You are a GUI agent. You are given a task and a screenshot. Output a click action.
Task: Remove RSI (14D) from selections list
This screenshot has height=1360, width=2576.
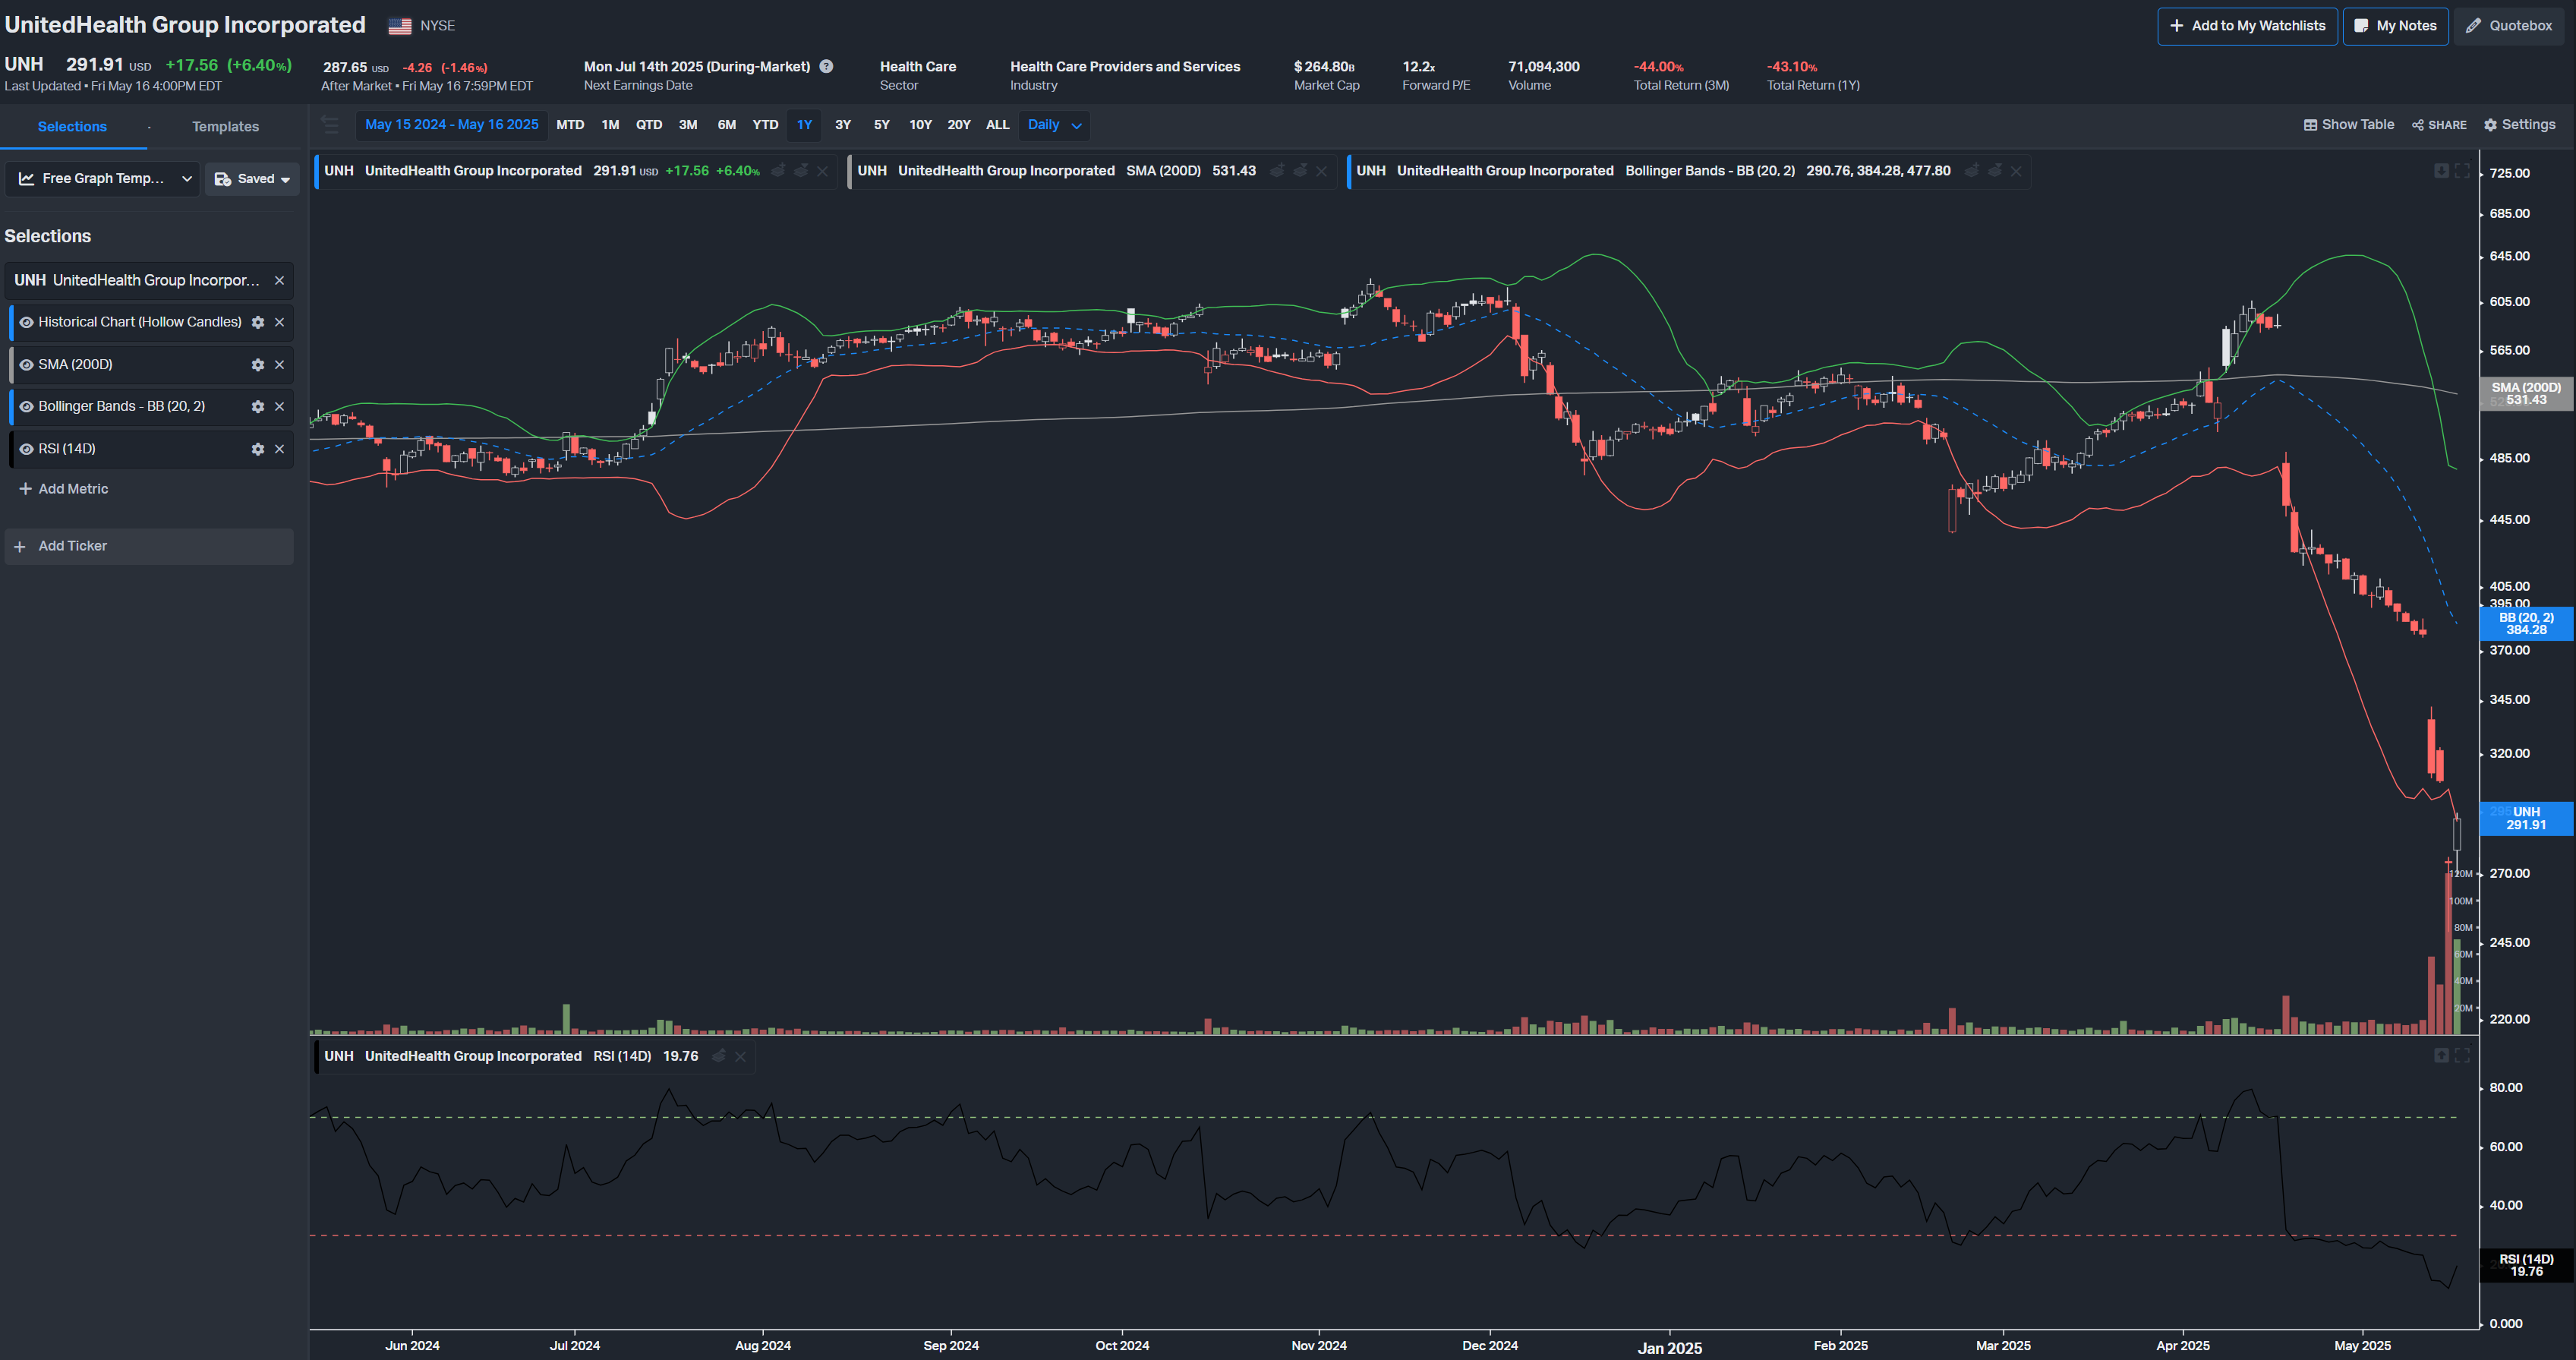280,449
